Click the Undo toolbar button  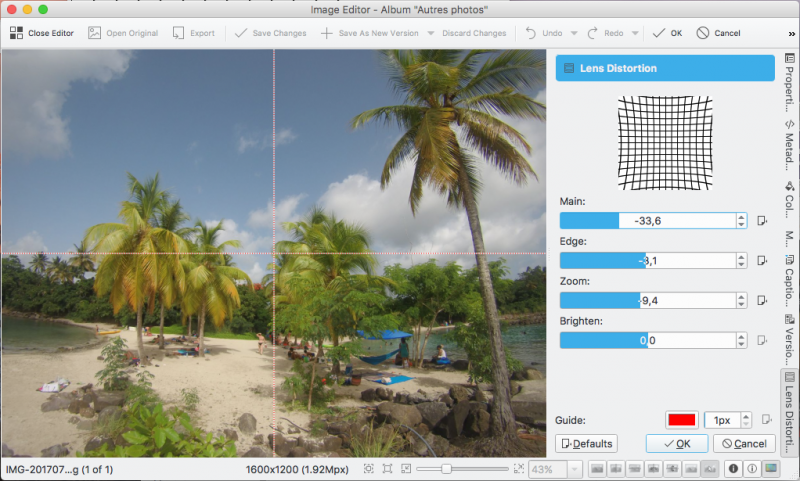coord(544,33)
